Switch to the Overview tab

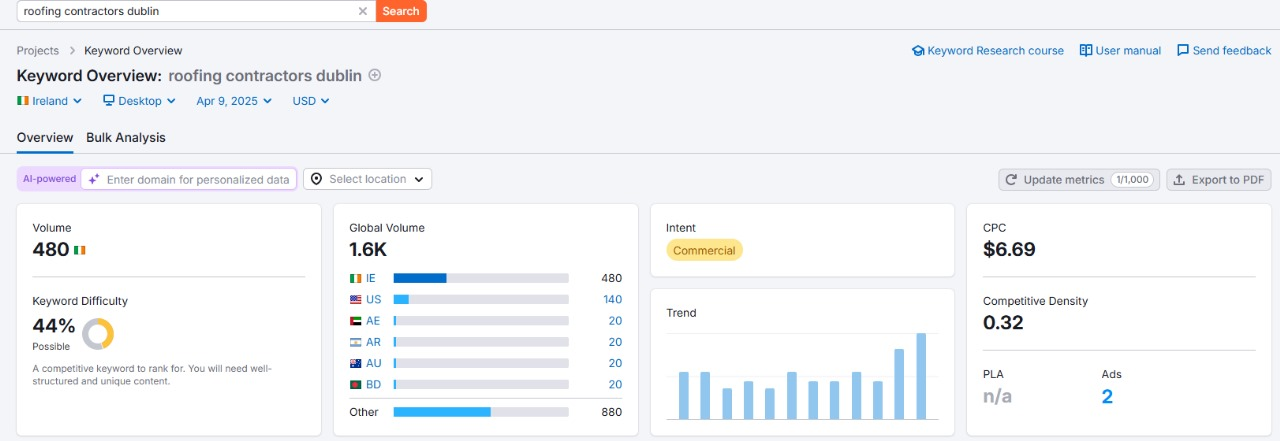[45, 138]
